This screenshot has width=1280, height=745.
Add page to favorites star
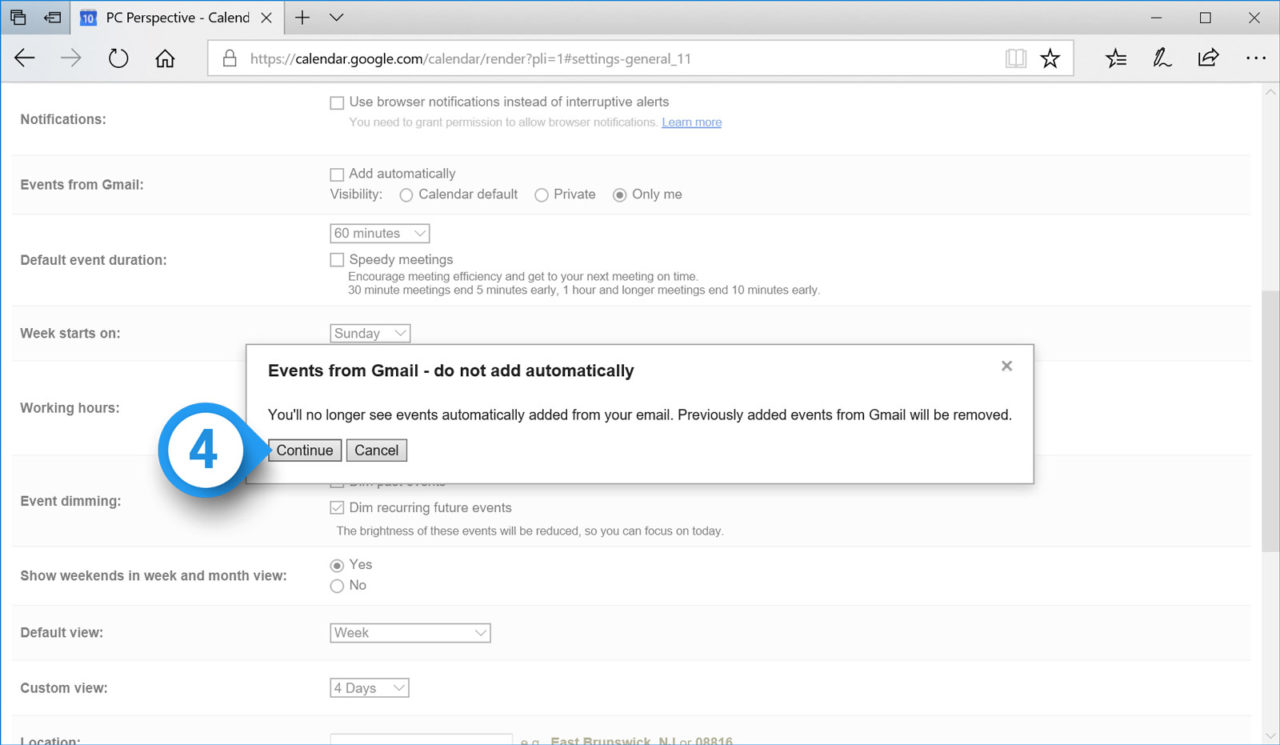point(1050,59)
